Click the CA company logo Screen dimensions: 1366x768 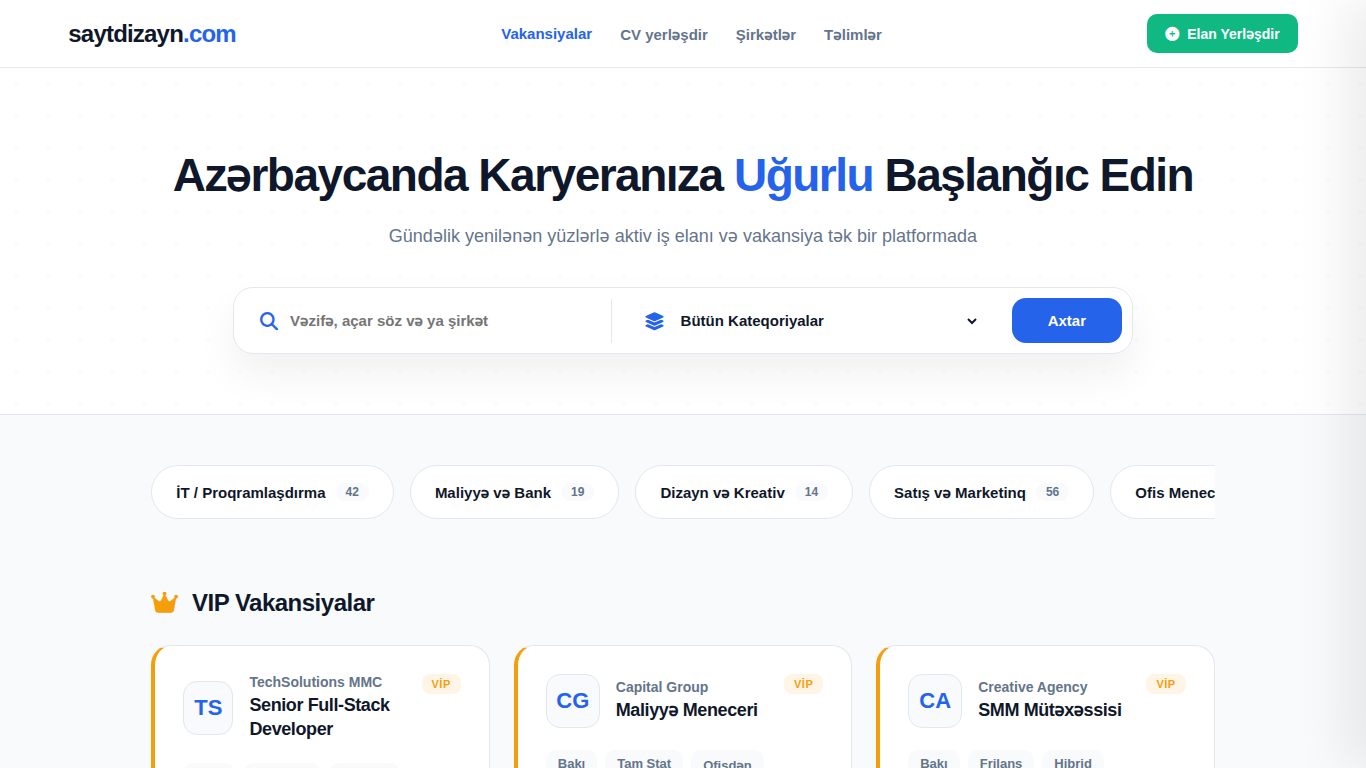(x=935, y=701)
